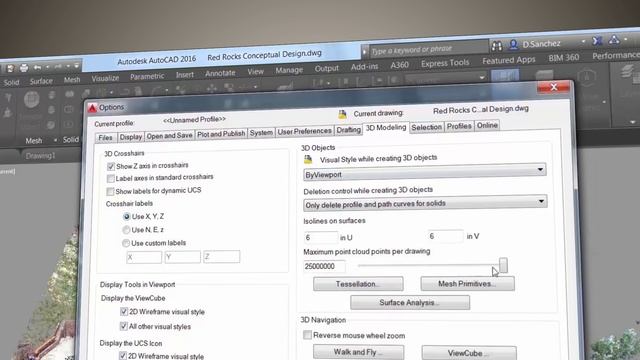
Task: Switch to the Profiles tab
Action: coord(459,126)
